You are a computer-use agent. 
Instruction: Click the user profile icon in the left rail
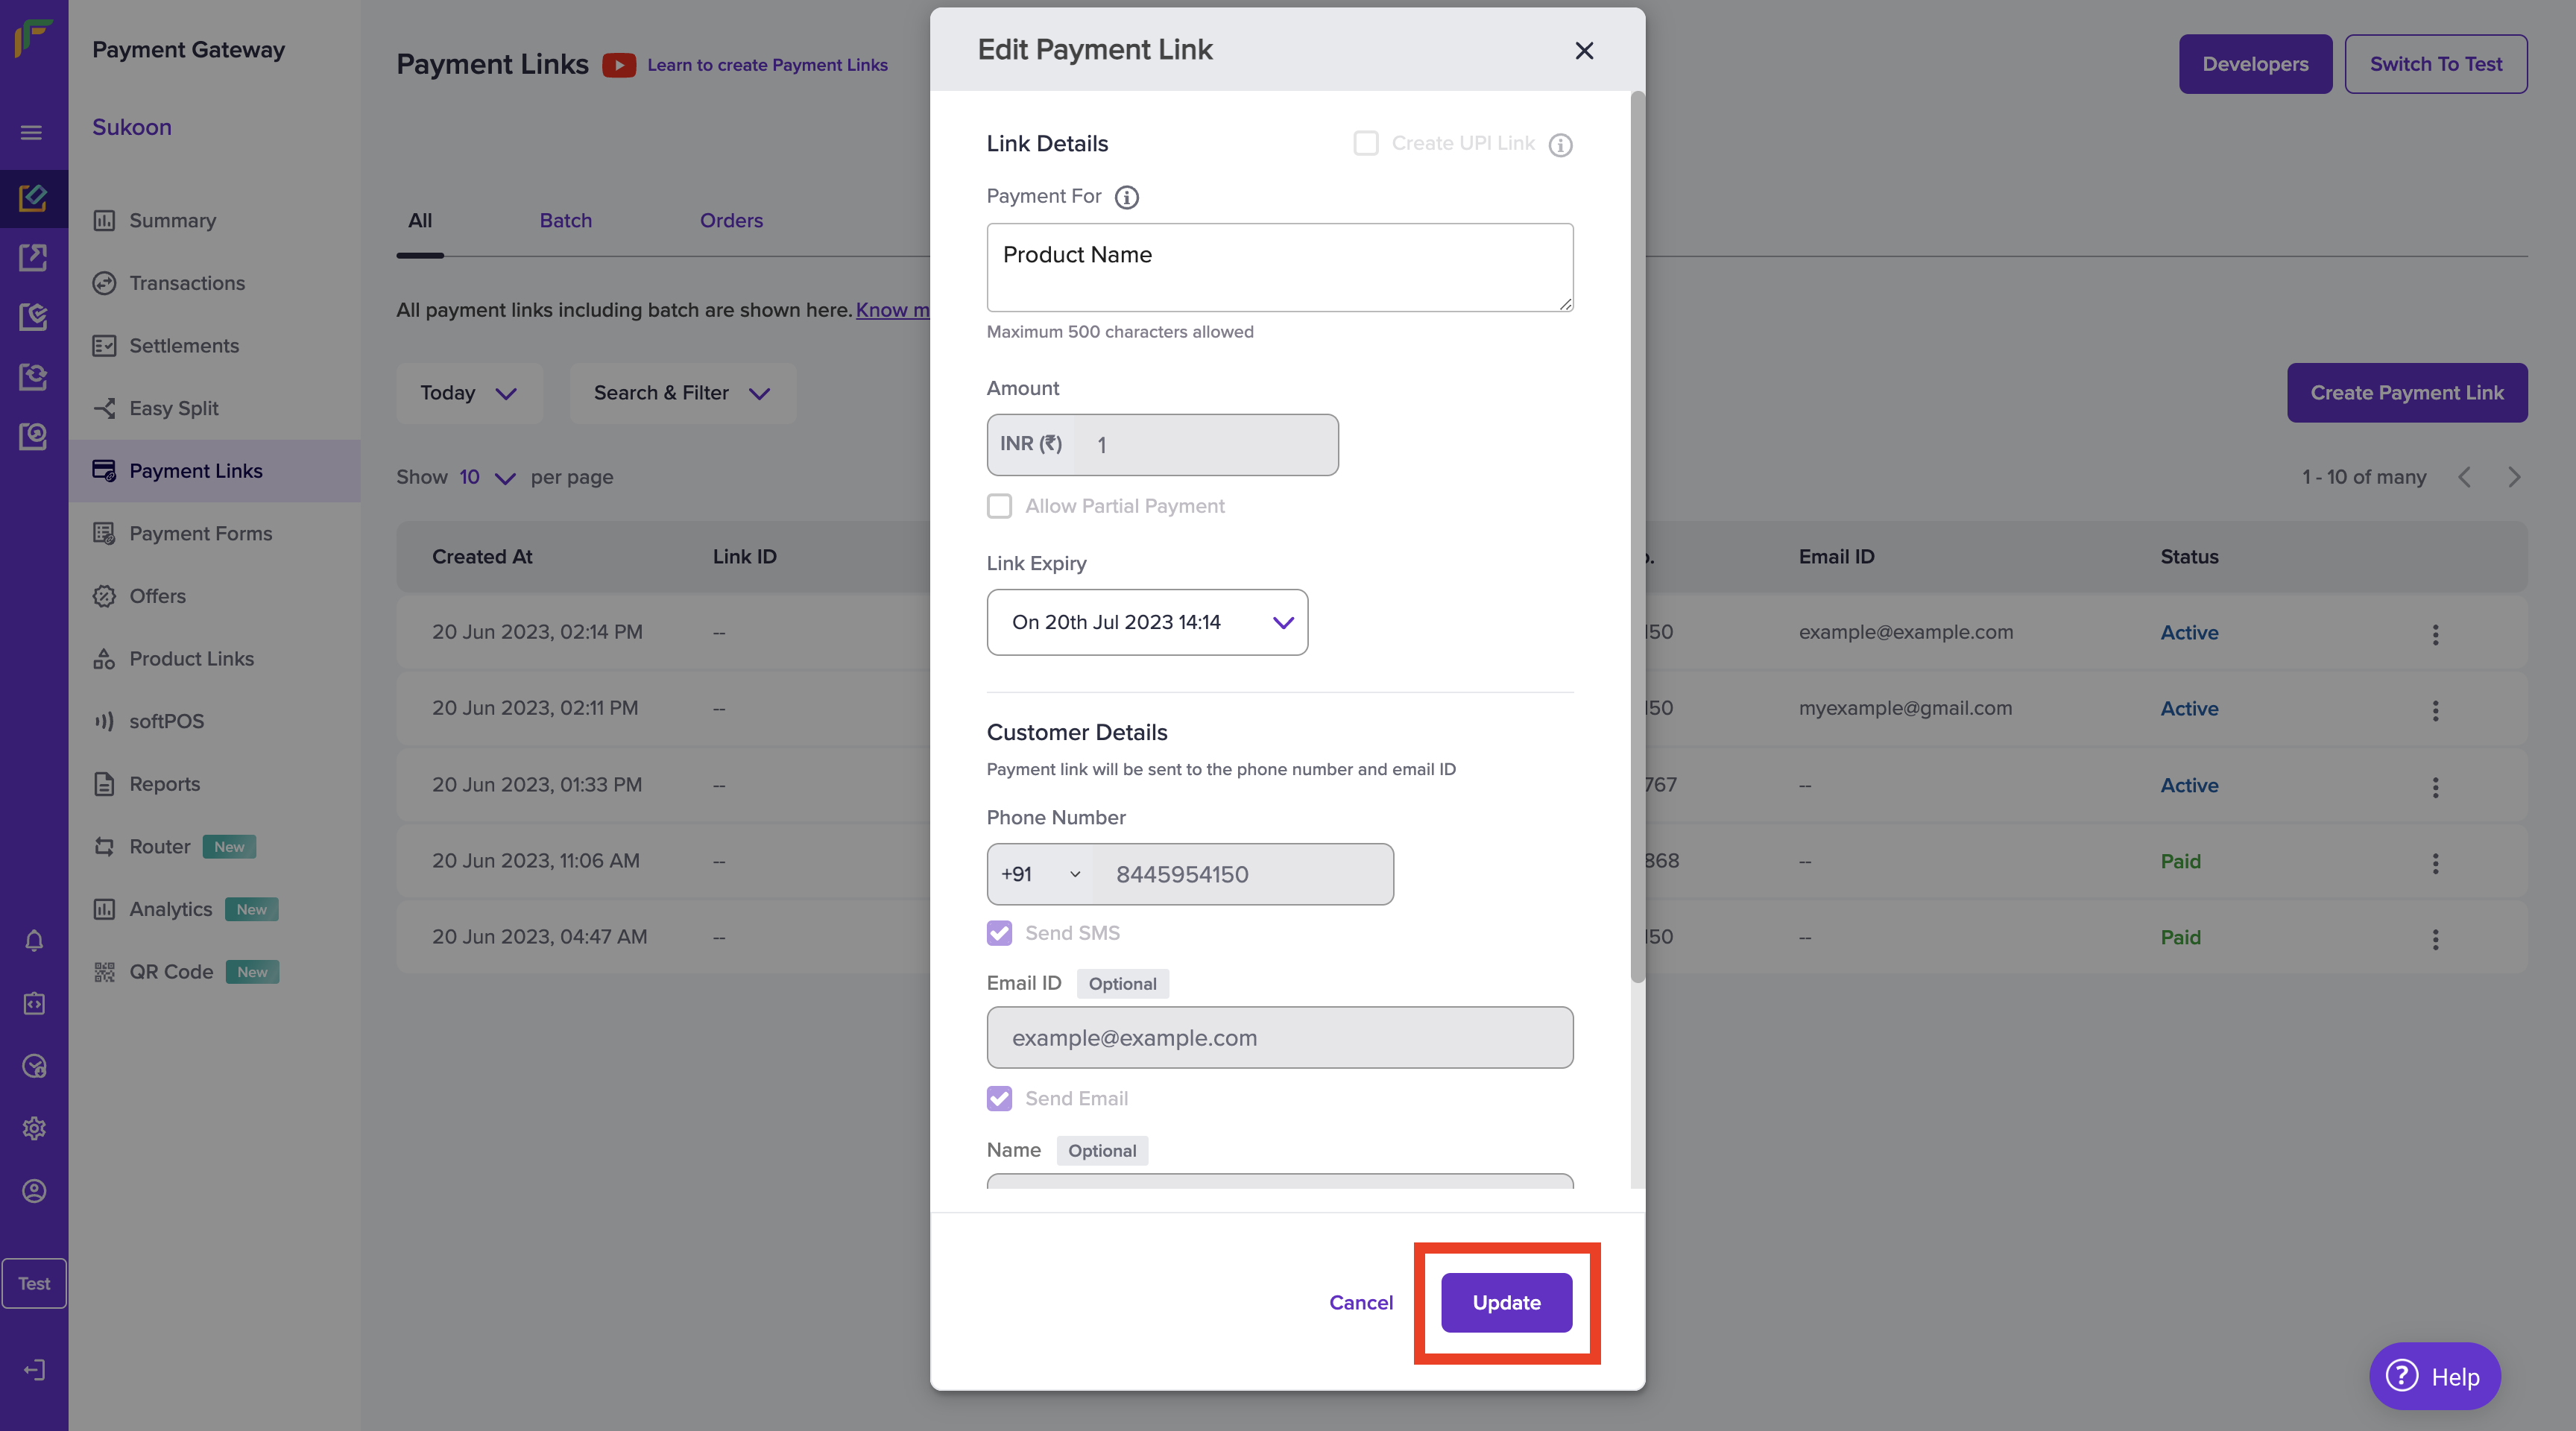tap(34, 1191)
